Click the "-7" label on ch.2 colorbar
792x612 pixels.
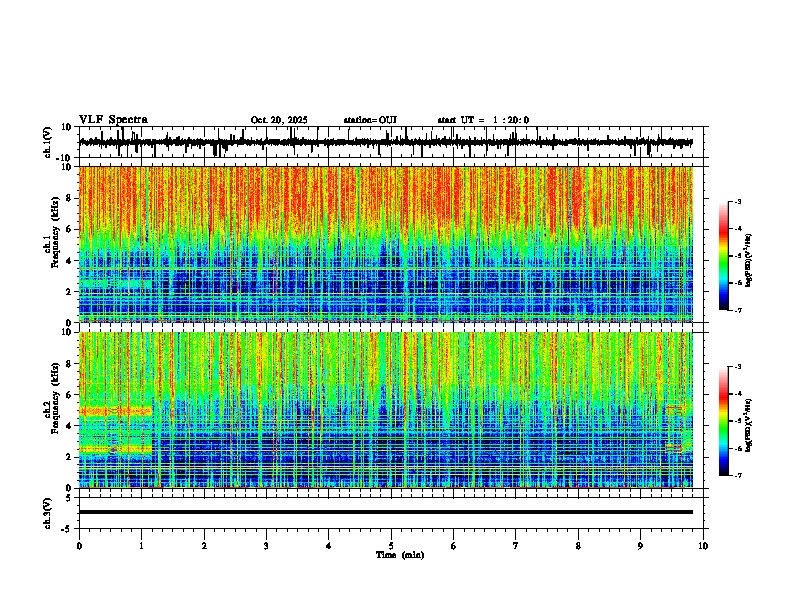tap(737, 475)
